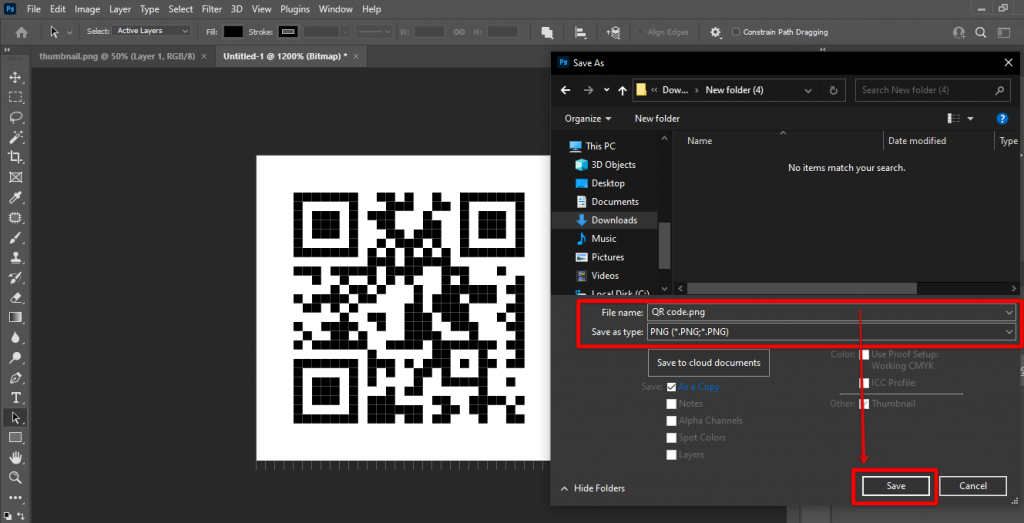Screen dimensions: 1024x523
Task: Enable the Thumbnail checkbox
Action: 864,404
